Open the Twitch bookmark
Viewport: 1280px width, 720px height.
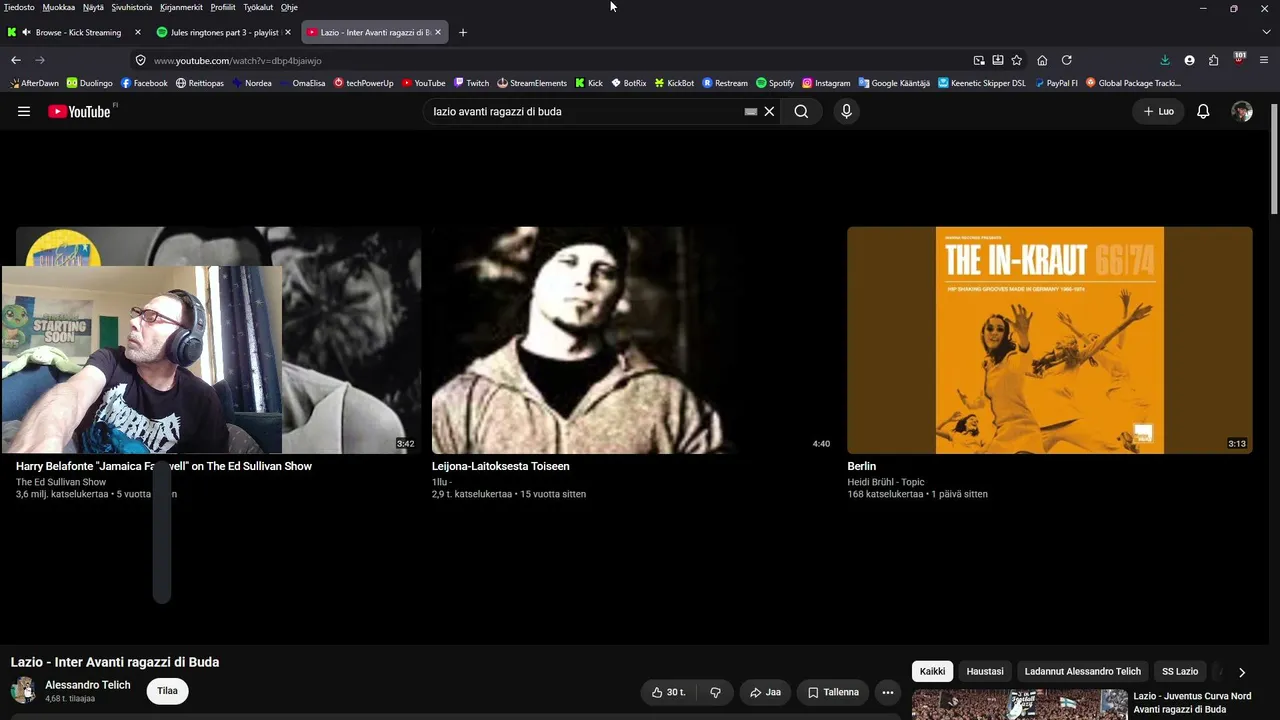[471, 83]
